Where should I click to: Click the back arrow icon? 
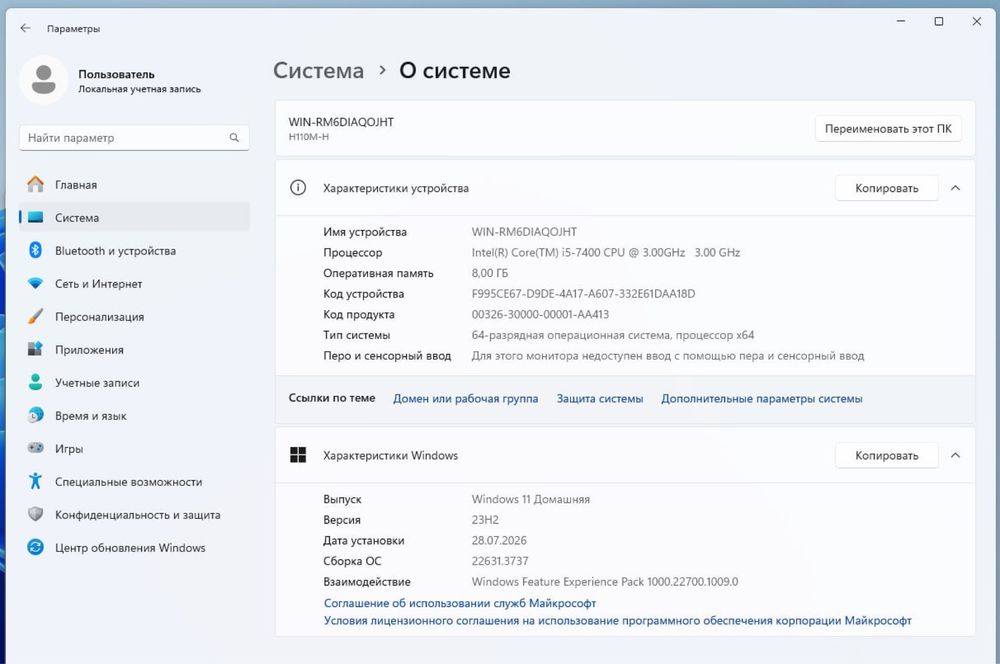coord(25,28)
